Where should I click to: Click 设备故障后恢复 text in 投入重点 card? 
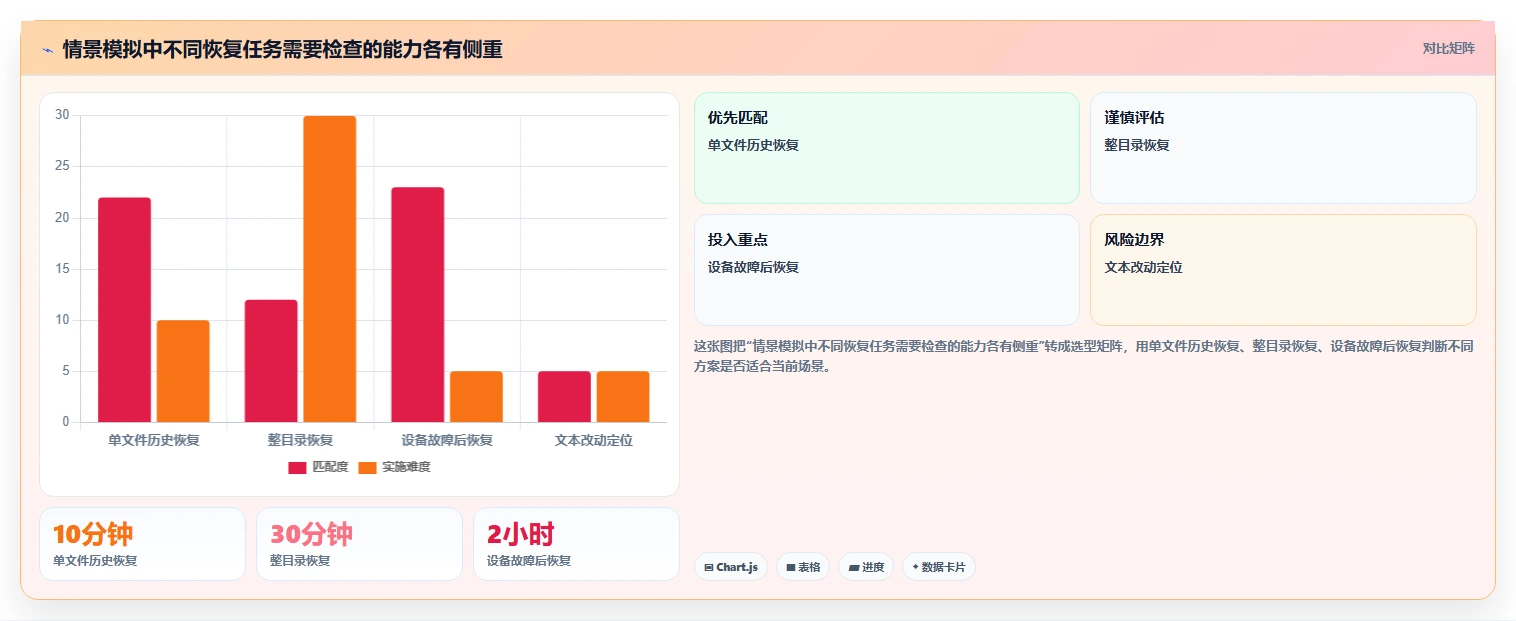point(753,267)
